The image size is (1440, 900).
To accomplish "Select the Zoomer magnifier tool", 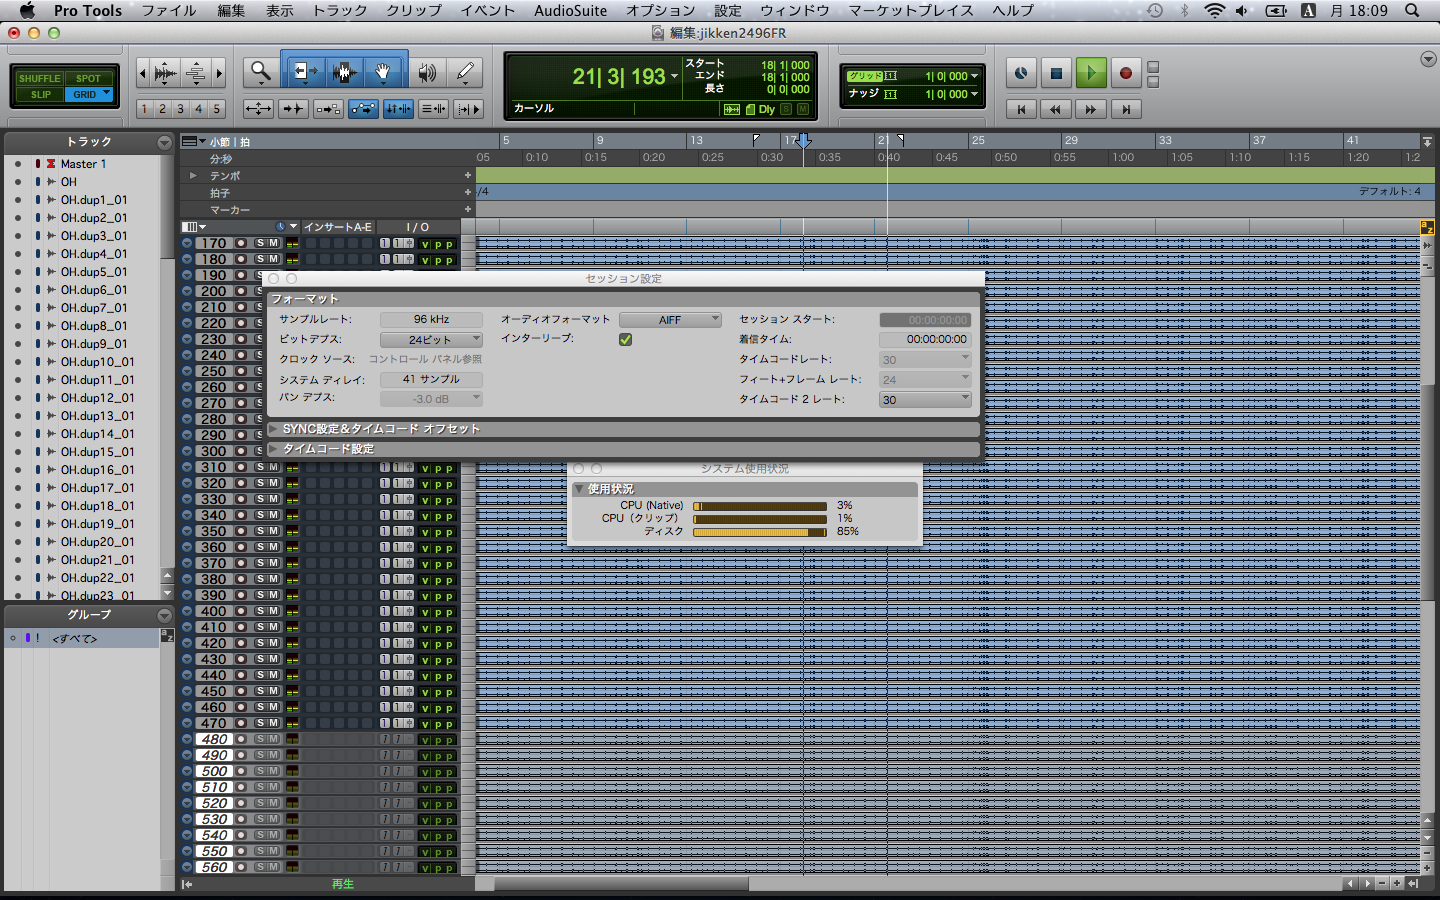I will [x=260, y=72].
